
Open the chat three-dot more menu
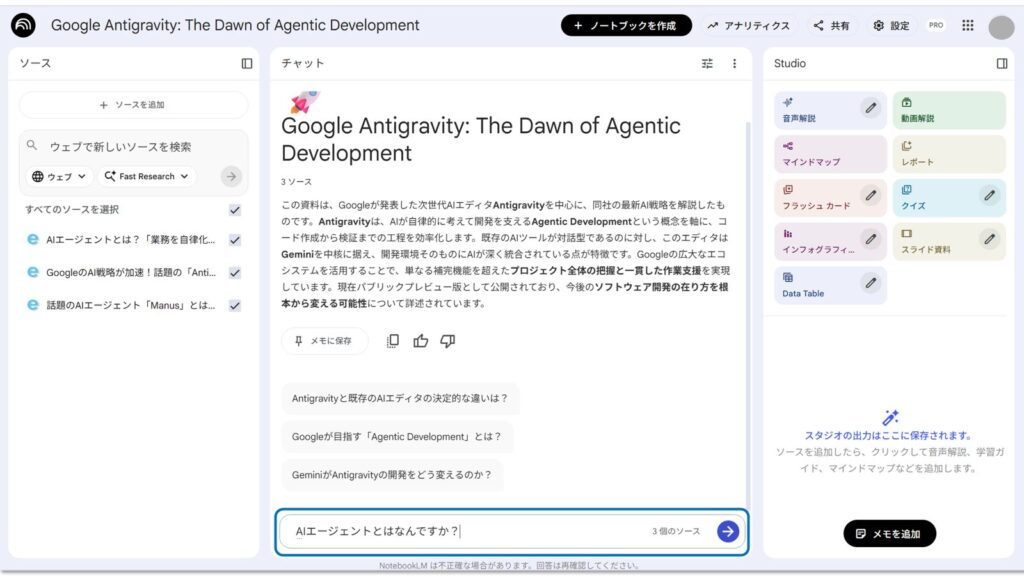point(734,63)
